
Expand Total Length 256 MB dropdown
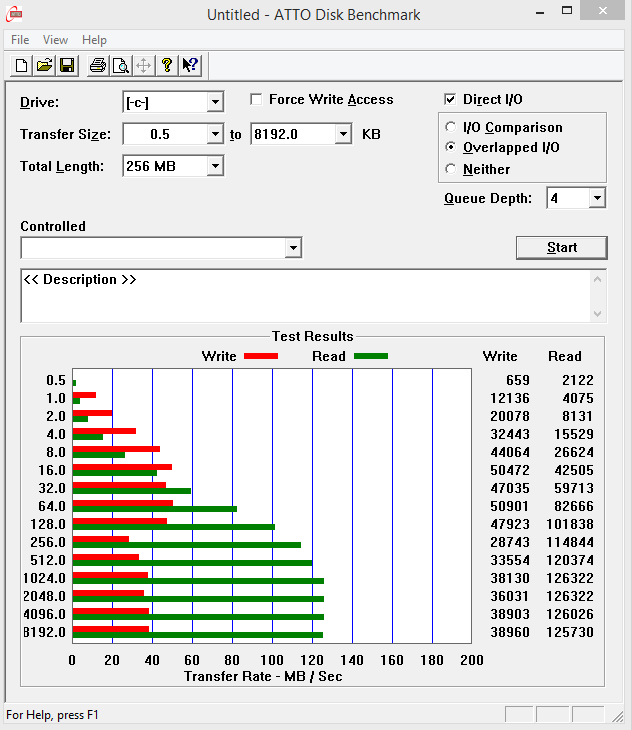point(215,166)
